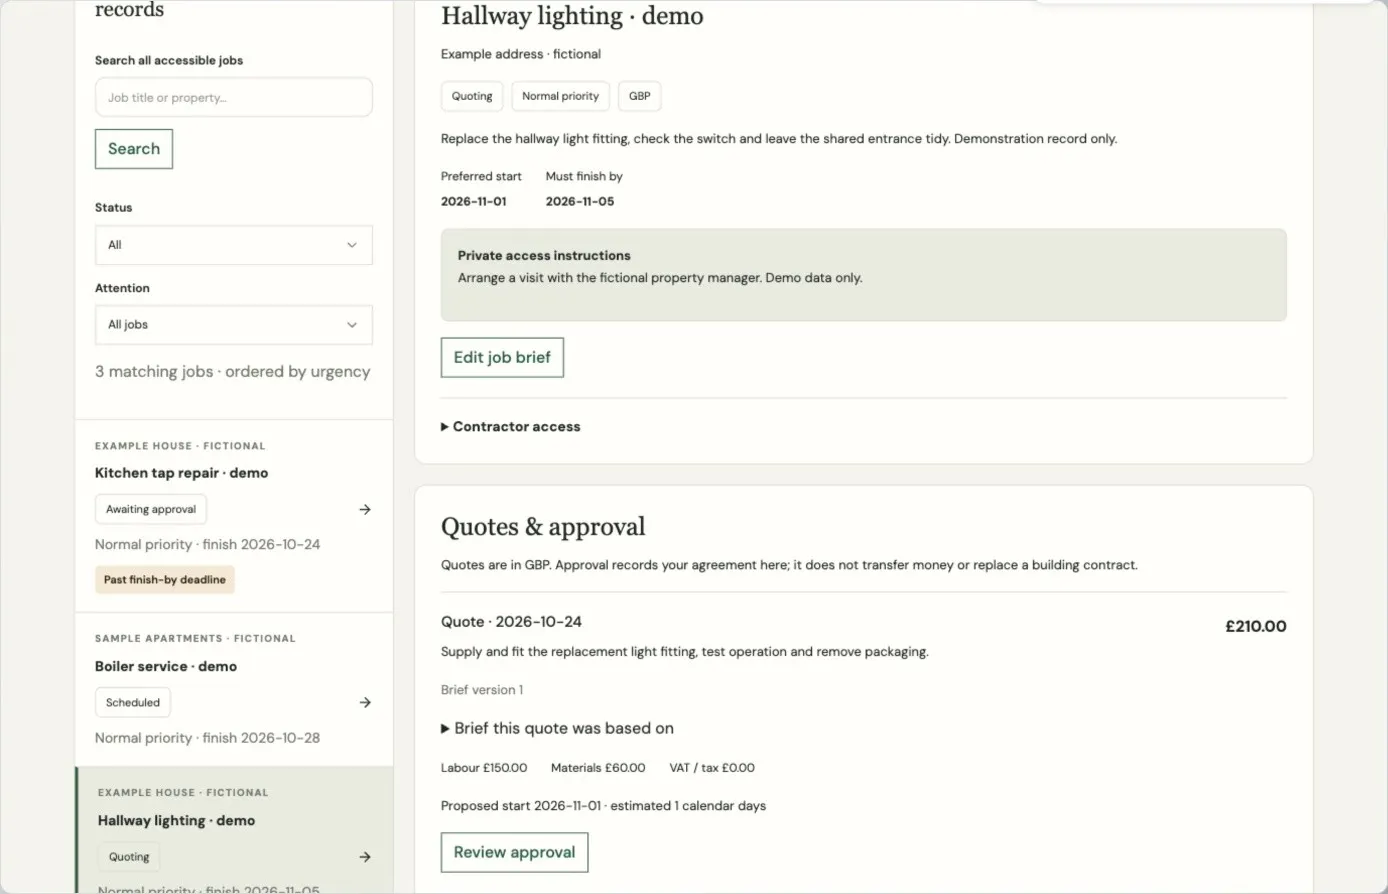This screenshot has height=894, width=1388.
Task: Click the Quoting badge in job list
Action: (129, 857)
